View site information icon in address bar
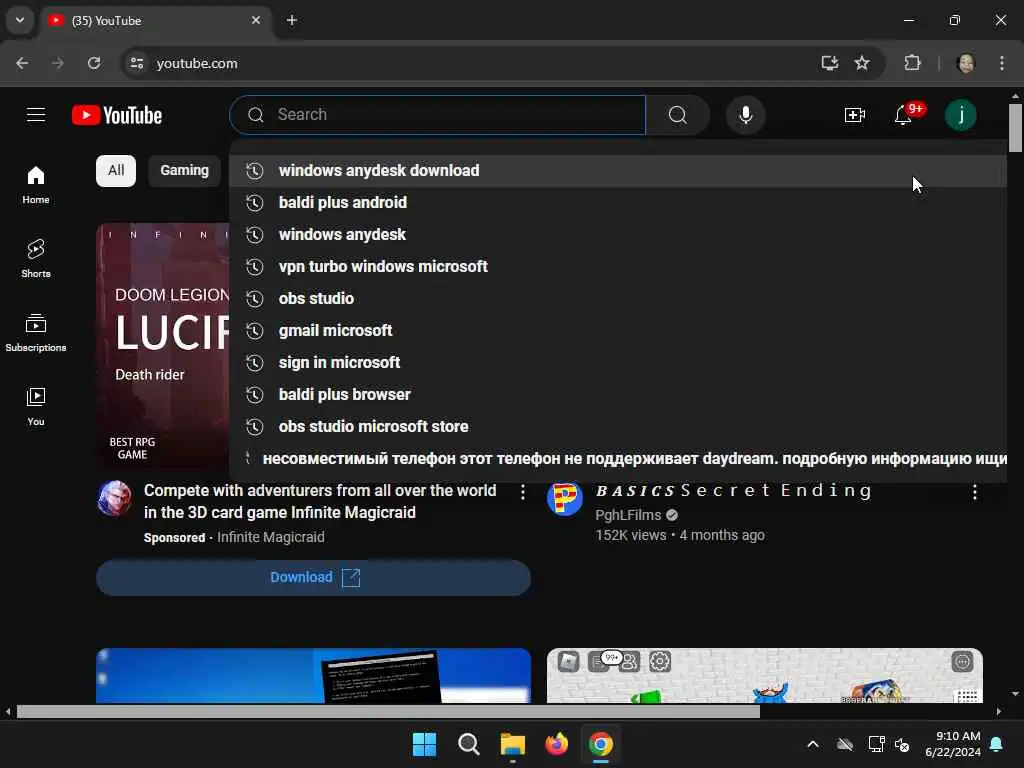Image resolution: width=1024 pixels, height=768 pixels. point(136,63)
